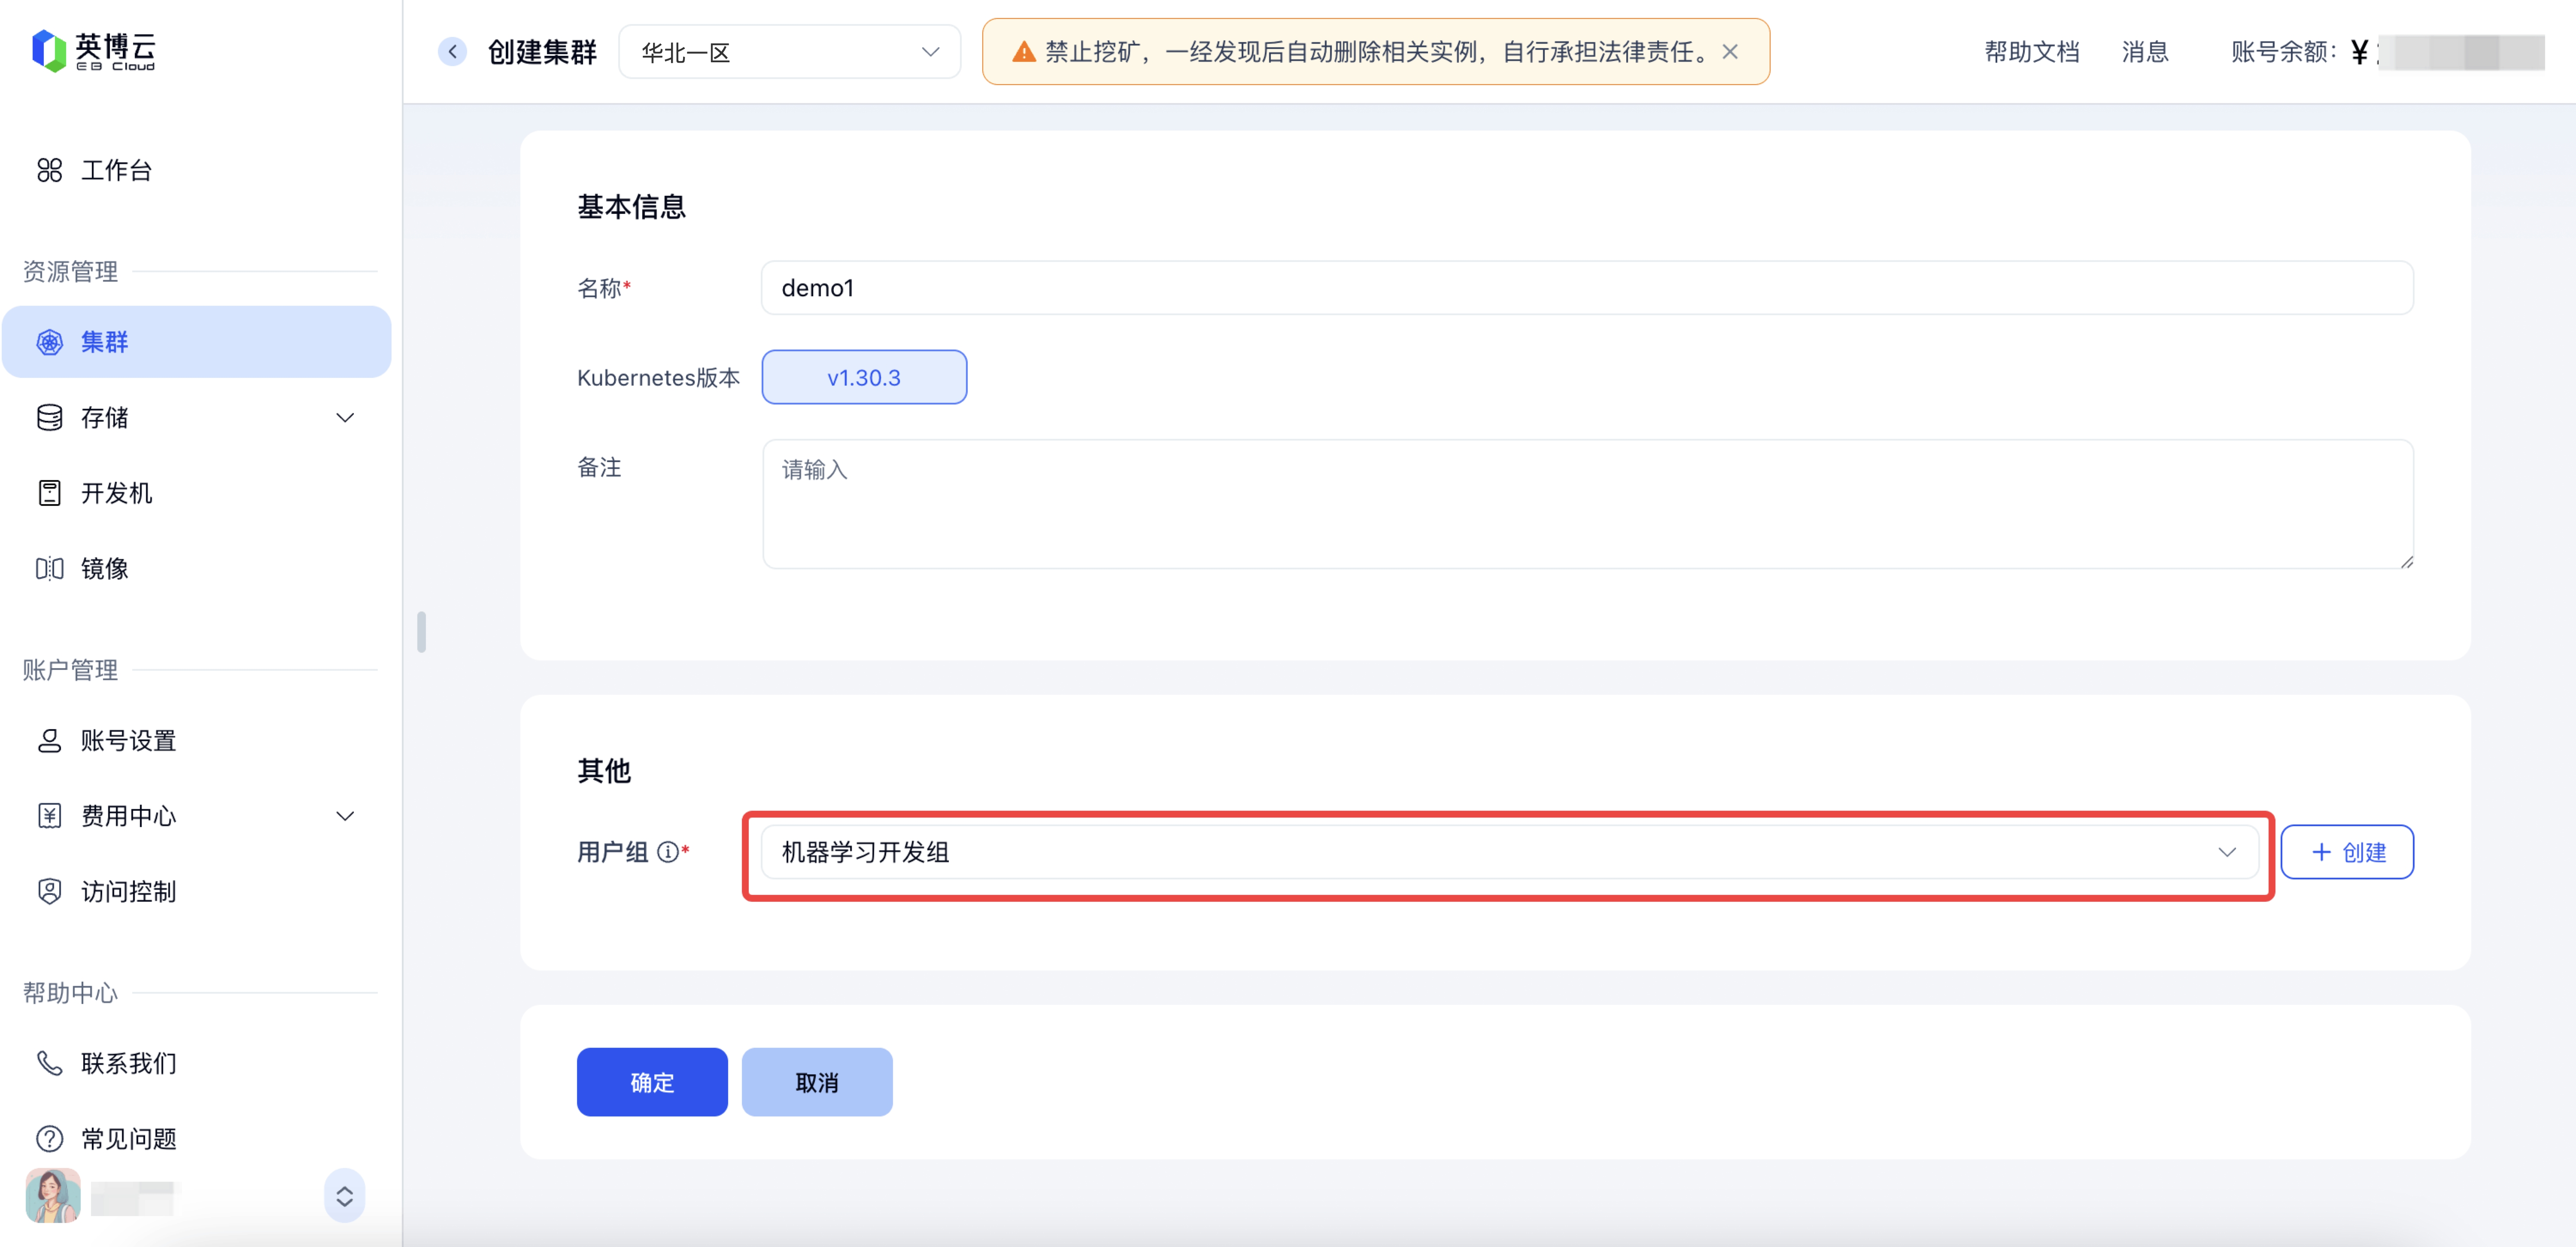Viewport: 2576px width, 1247px height.
Task: Click the 开发机 machine icon
Action: coord(49,493)
